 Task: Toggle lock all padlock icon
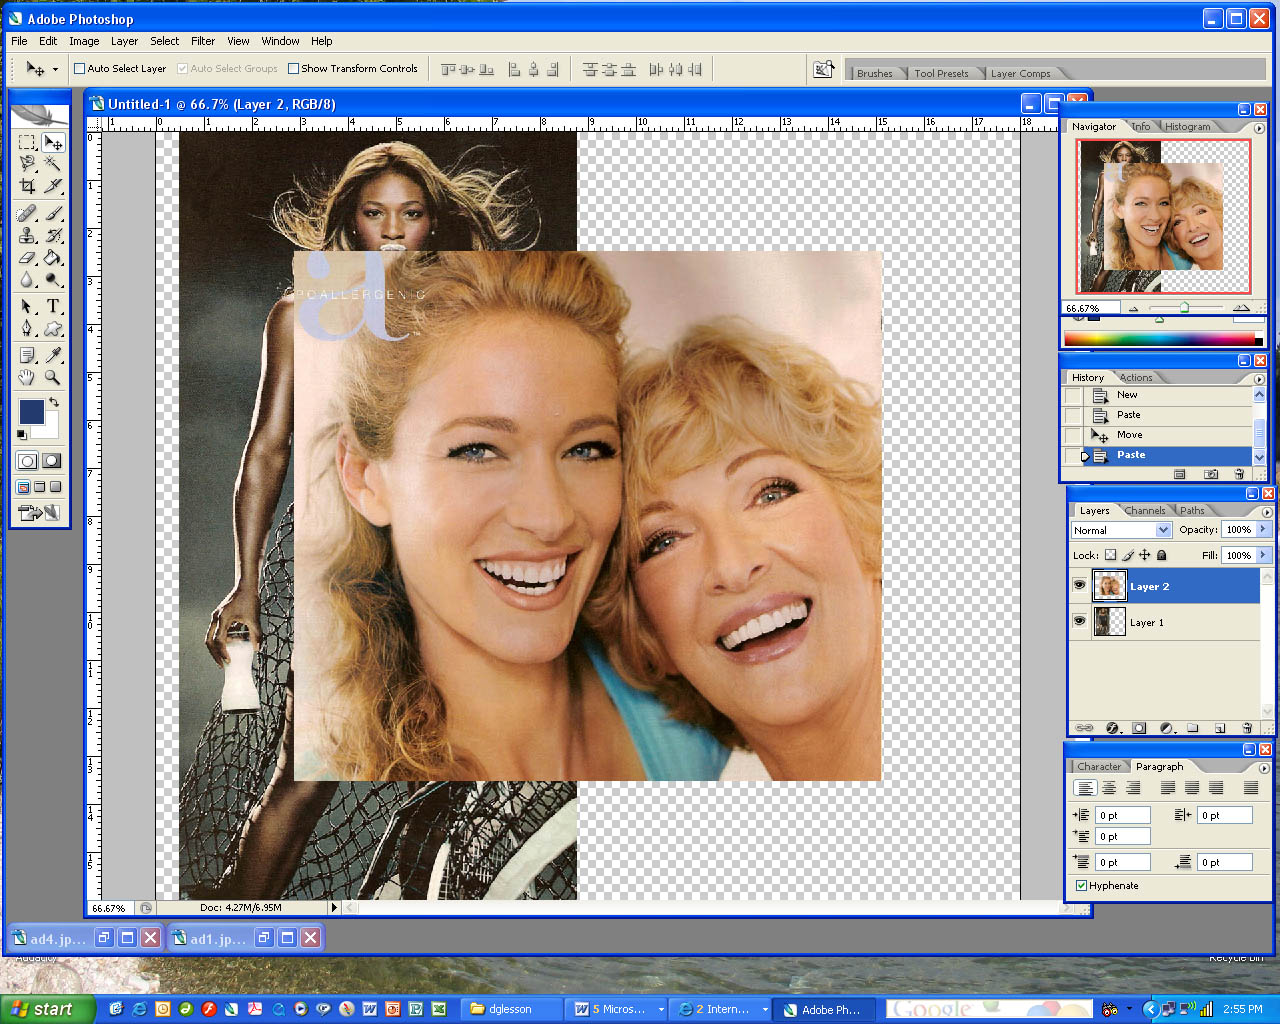pyautogui.click(x=1161, y=555)
